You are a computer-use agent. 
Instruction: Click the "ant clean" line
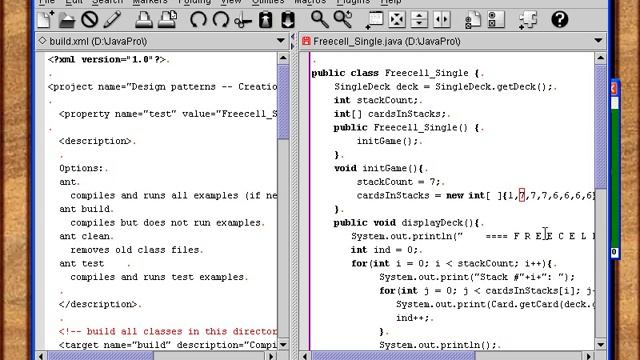click(84, 236)
